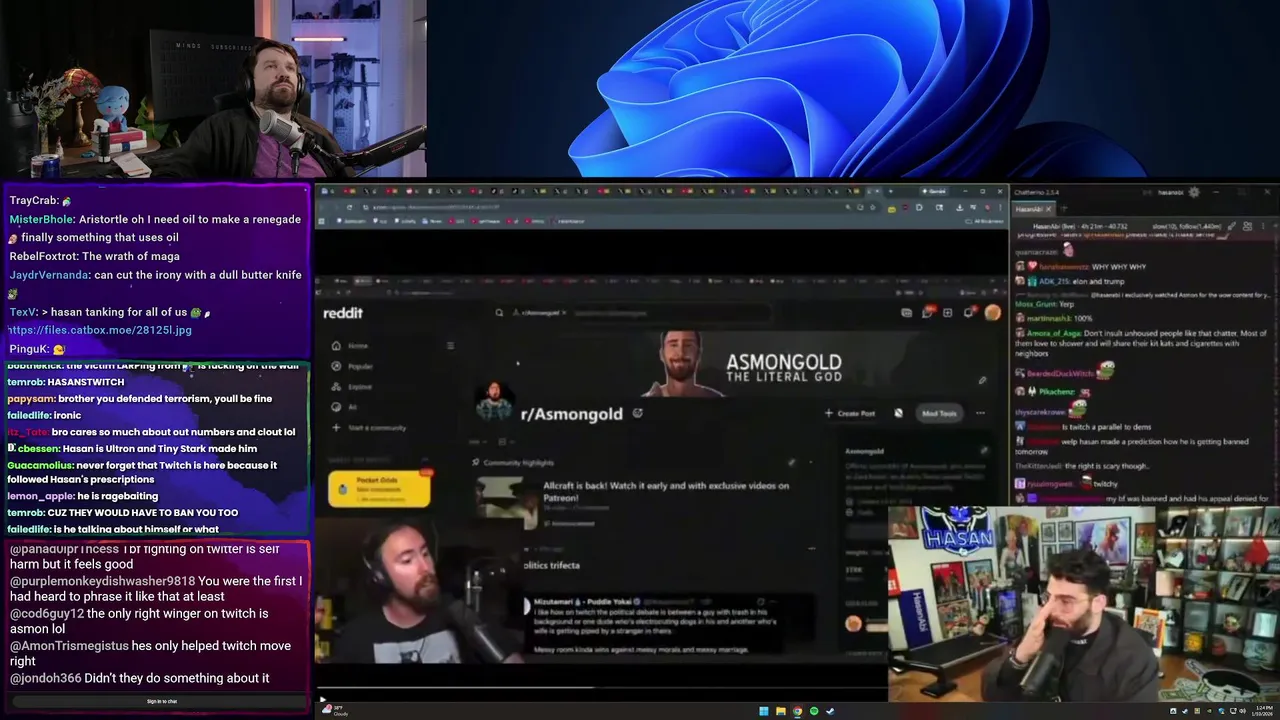Click Allcraft post thumbnail
1280x720 pixels.
[507, 502]
